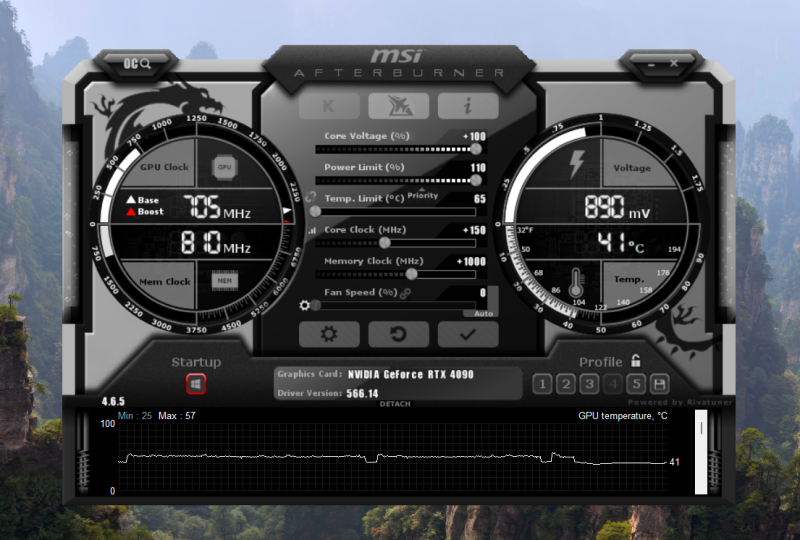The width and height of the screenshot is (800, 540).
Task: Click the NVIDIA GeForce RTX 4090 text
Action: tap(411, 375)
